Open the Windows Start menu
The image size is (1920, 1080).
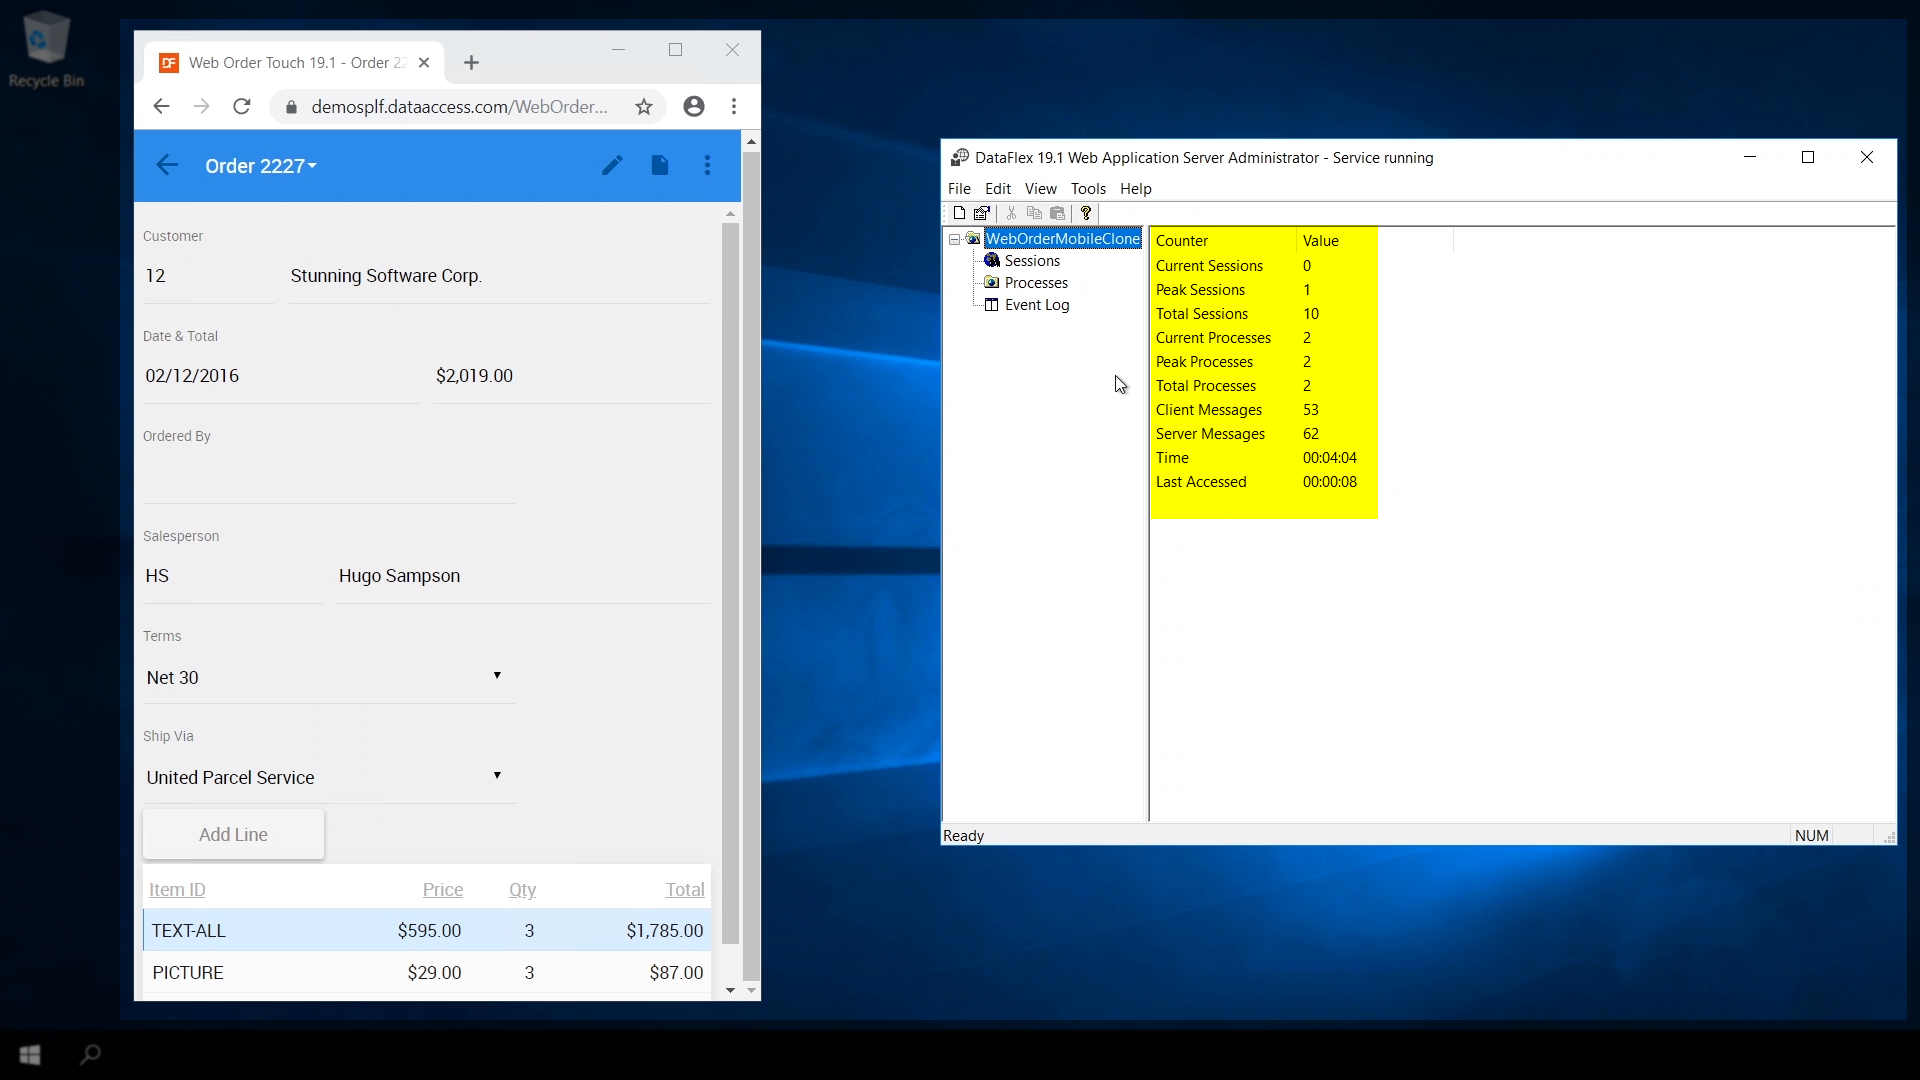point(30,1054)
